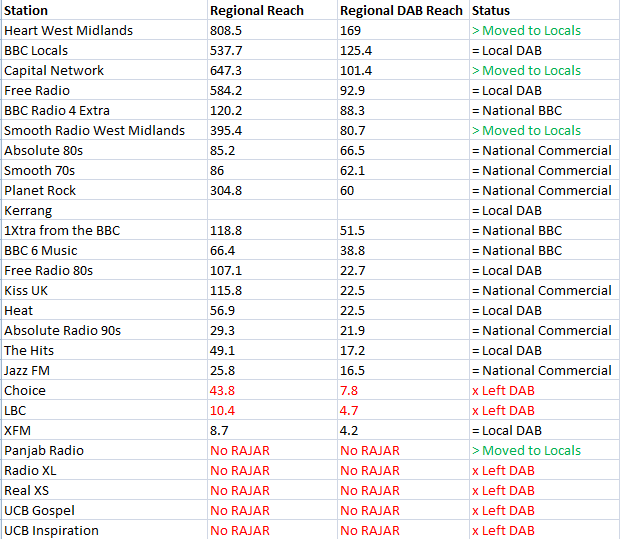Viewport: 620px width, 539px height.
Task: Click the 51.5 DAB reach cell
Action: point(403,230)
